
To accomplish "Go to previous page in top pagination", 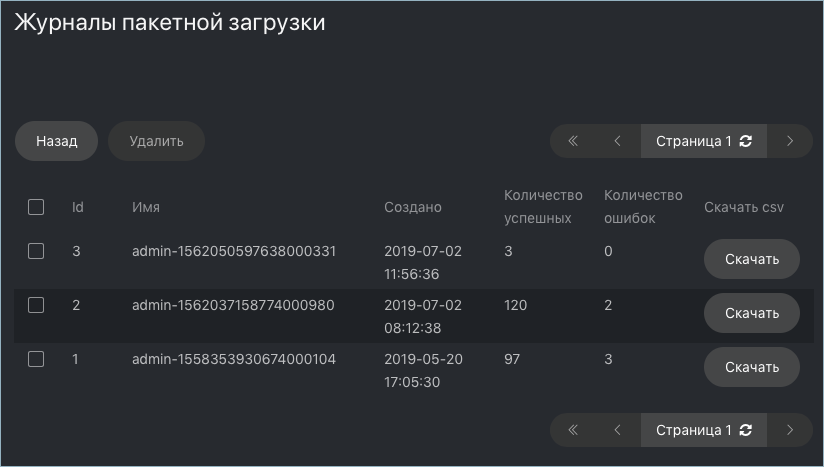I will (x=618, y=141).
